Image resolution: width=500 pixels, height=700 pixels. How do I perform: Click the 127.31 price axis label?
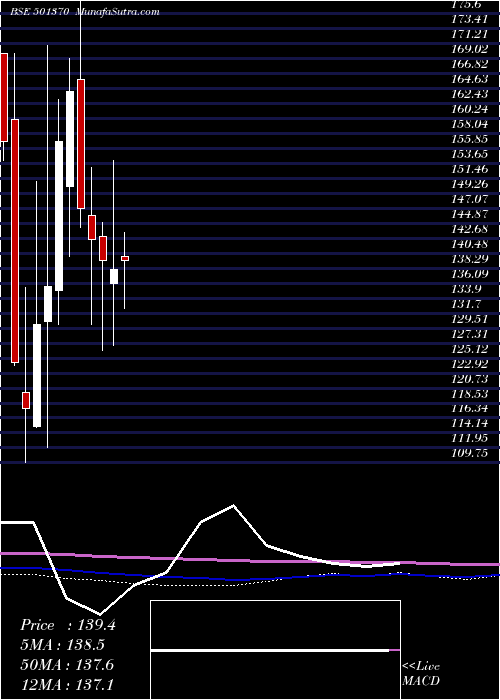coord(471,334)
